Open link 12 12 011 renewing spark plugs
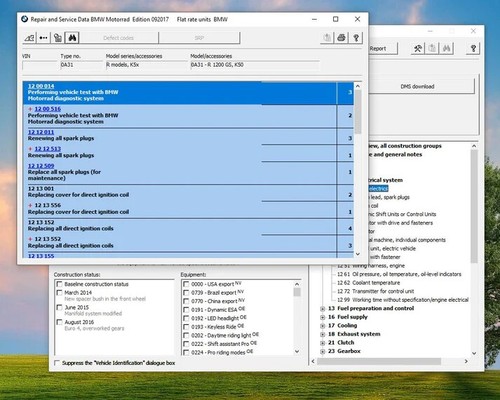Screen dimensions: 500x400 [41, 132]
